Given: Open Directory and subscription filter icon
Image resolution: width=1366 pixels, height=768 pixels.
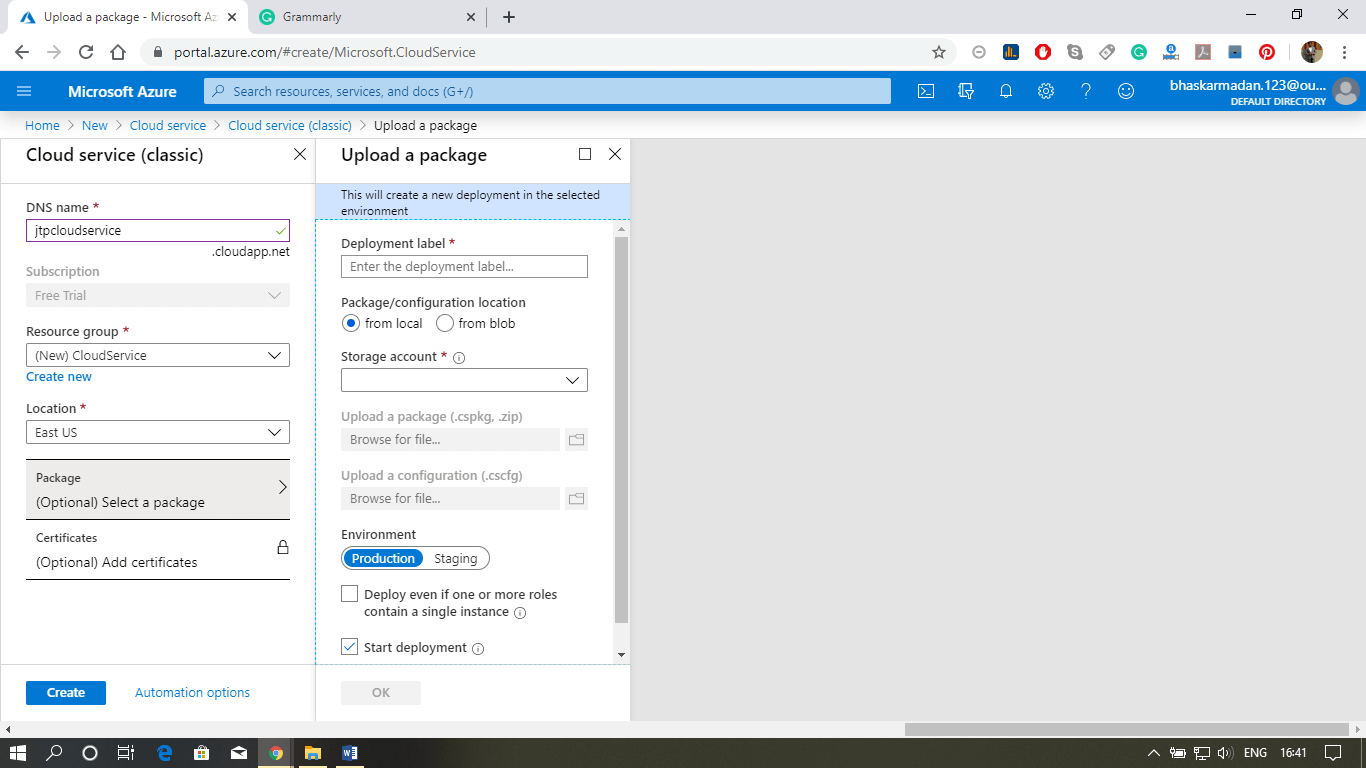Looking at the screenshot, I should tap(966, 91).
